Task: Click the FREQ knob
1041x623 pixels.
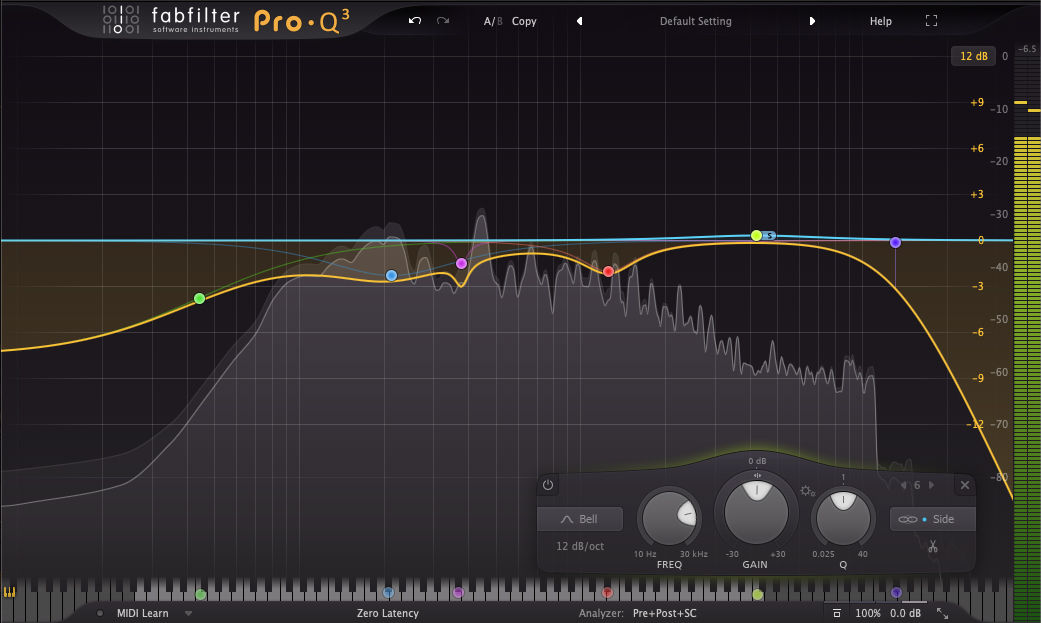Action: click(669, 519)
